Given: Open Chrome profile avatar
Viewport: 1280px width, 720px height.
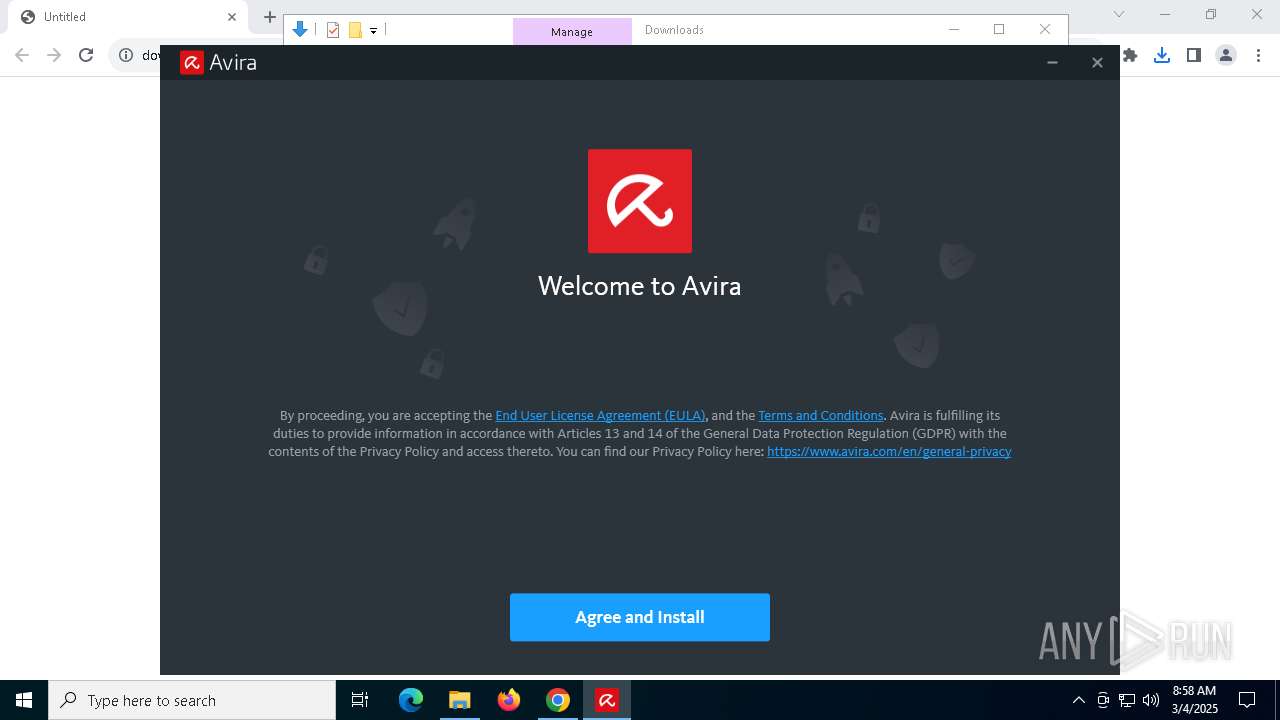Looking at the screenshot, I should [1226, 55].
